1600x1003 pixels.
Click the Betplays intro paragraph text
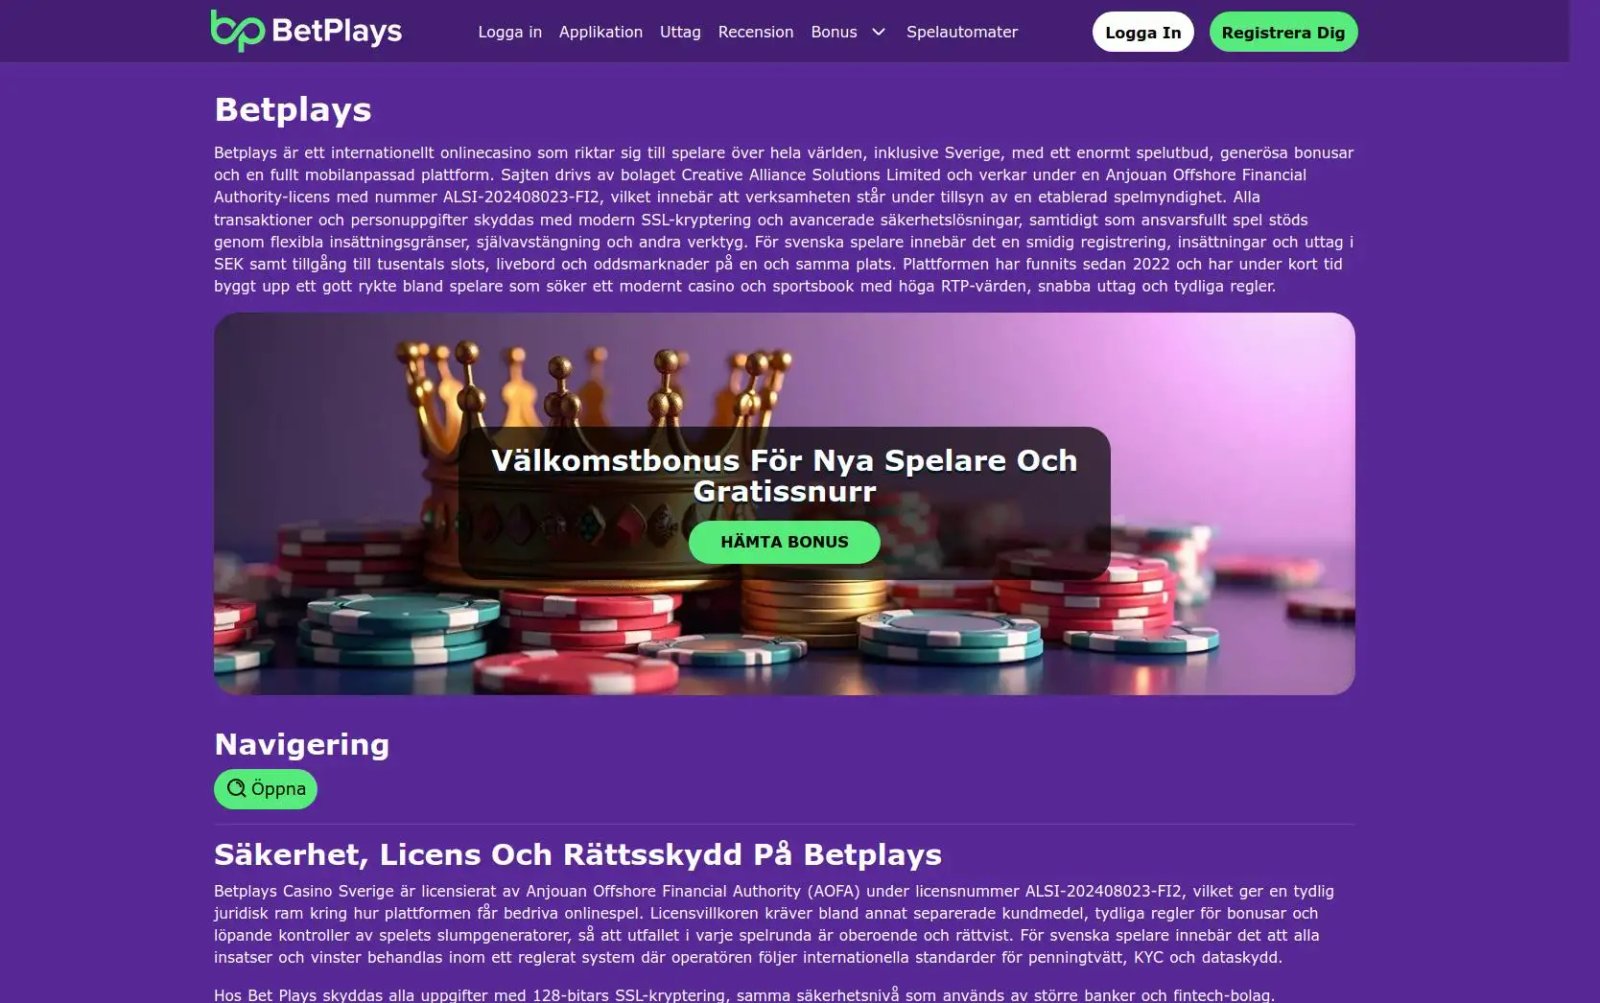[784, 219]
